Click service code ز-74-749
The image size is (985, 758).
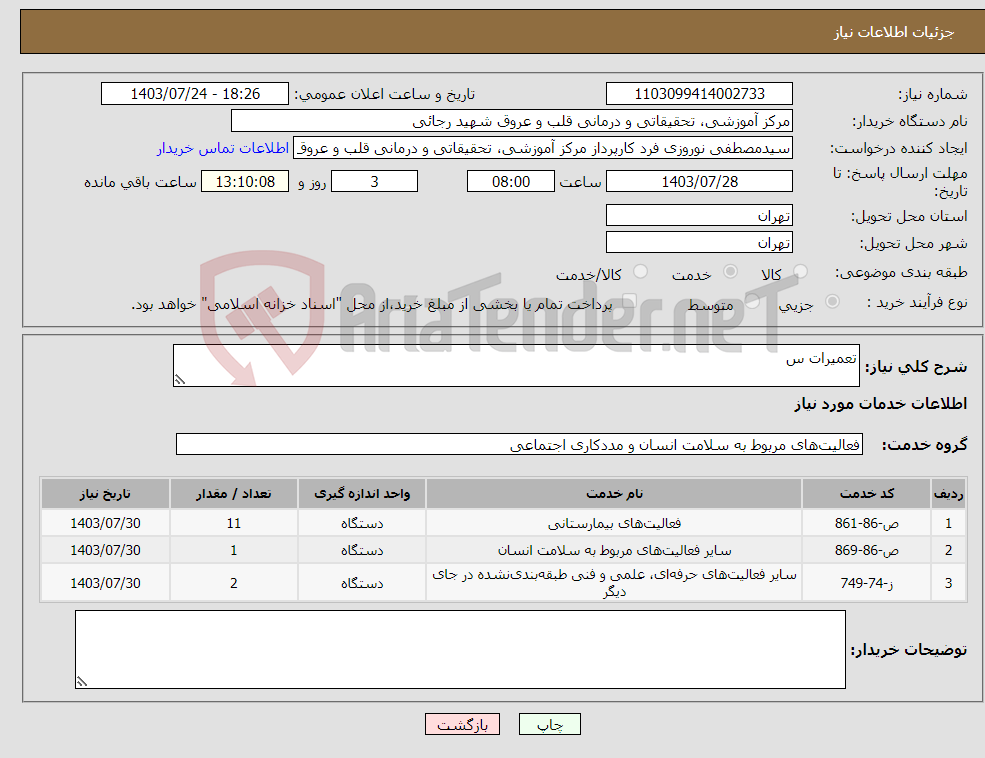point(866,583)
